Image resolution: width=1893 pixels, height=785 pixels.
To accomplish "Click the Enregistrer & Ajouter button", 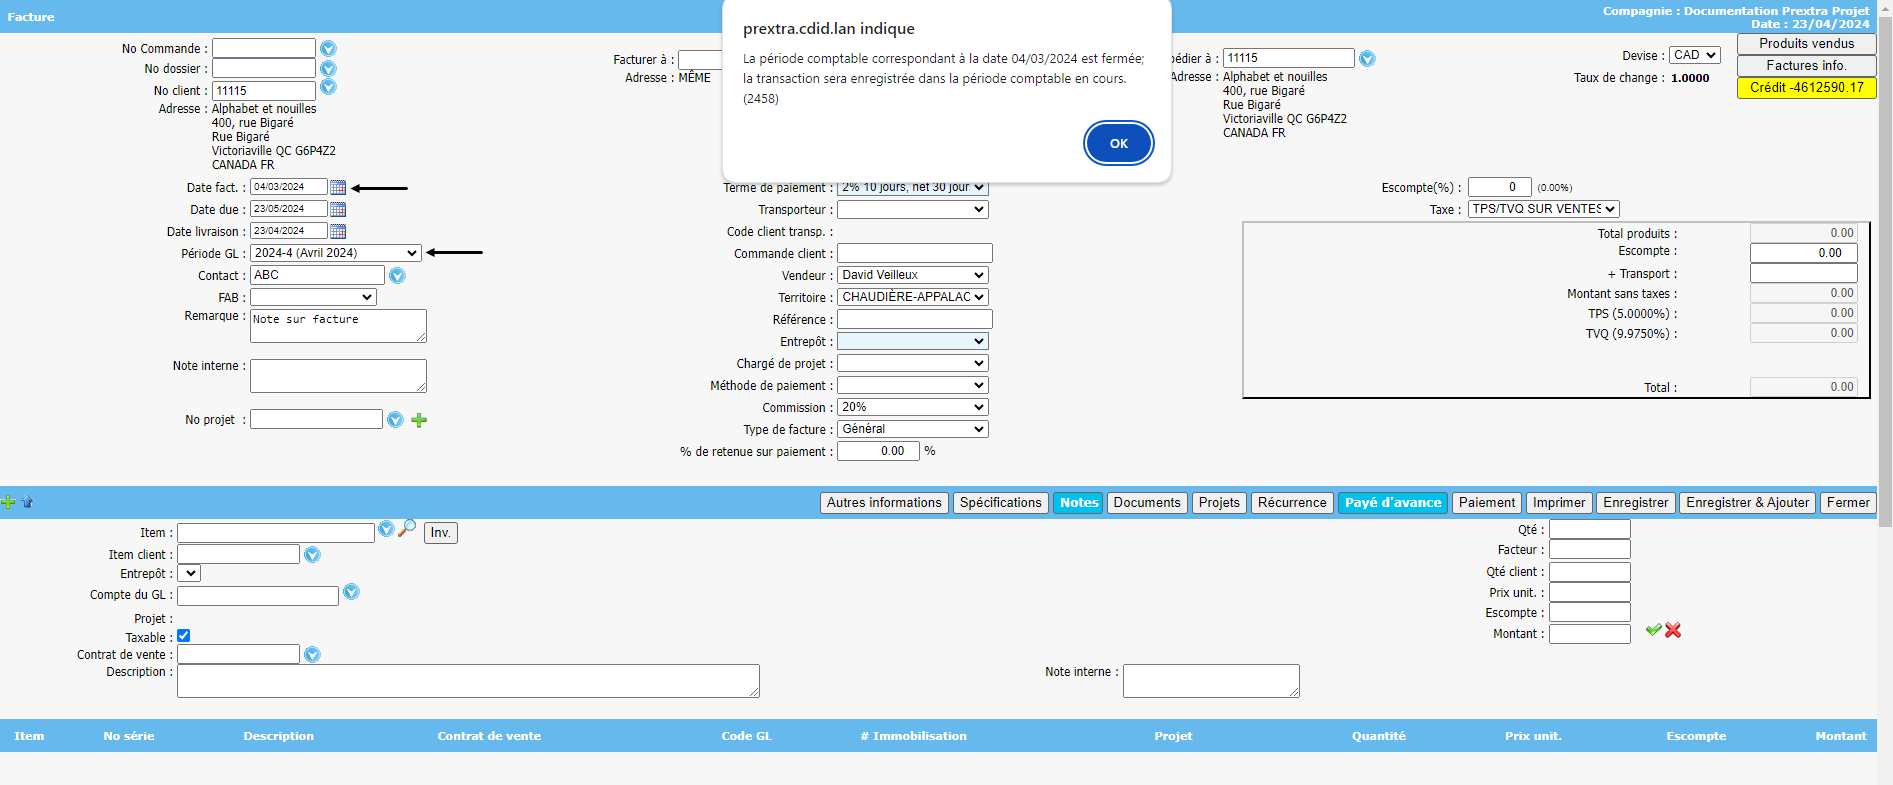I will [1747, 503].
